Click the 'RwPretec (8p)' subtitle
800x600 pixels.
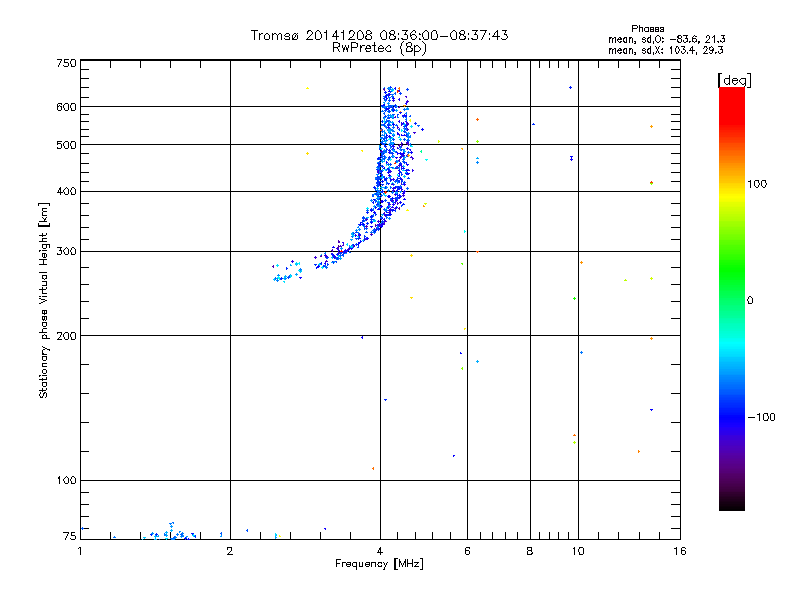(x=379, y=48)
